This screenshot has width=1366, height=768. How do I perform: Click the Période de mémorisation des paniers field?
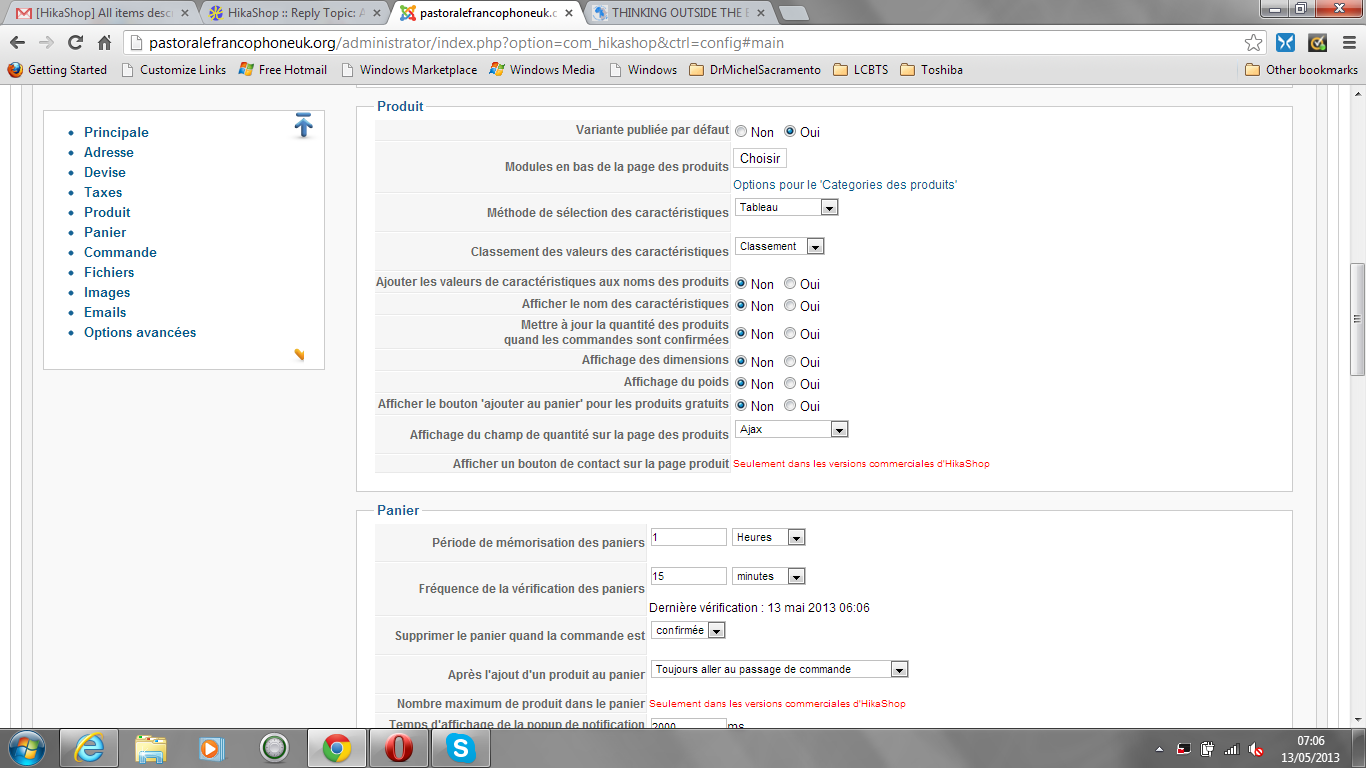click(x=688, y=537)
